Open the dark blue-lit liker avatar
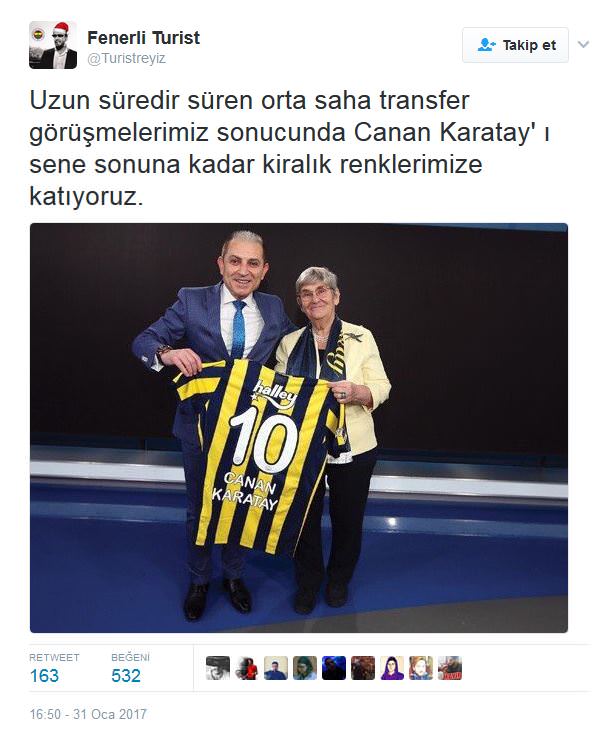The width and height of the screenshot is (605, 734). point(334,668)
